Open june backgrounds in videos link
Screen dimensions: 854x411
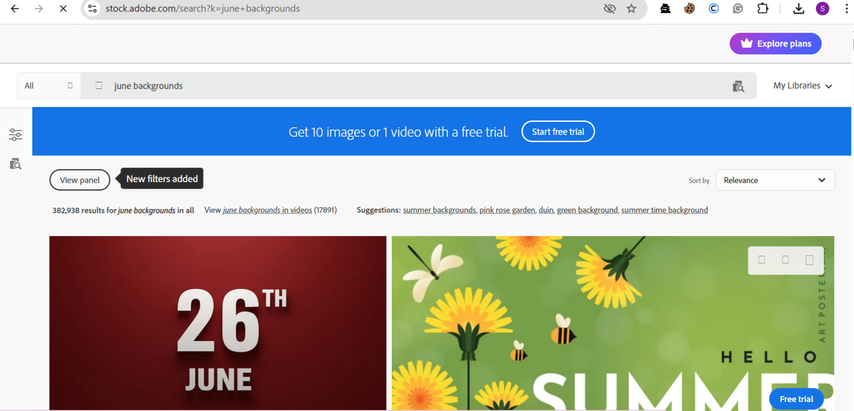click(269, 210)
